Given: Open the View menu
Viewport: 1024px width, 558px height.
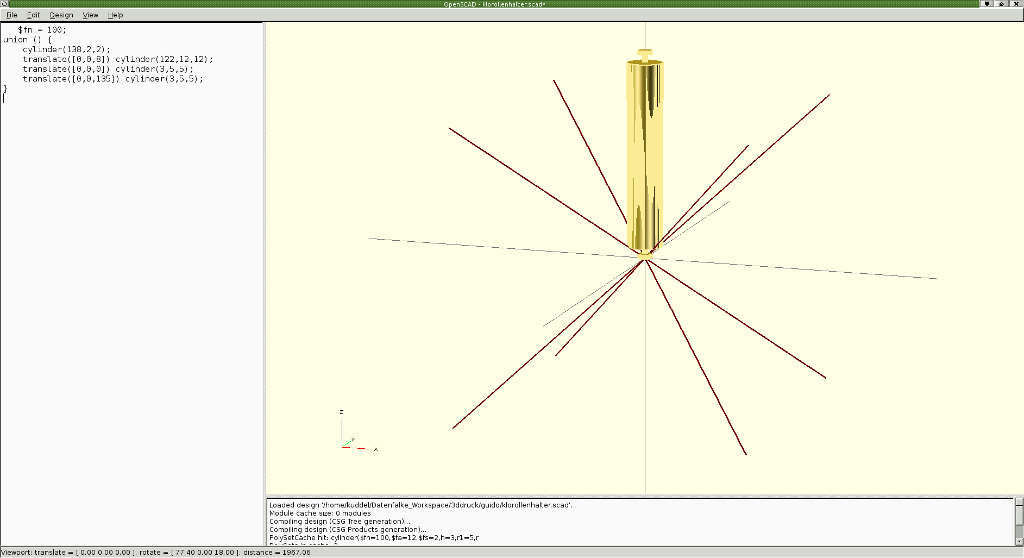Looking at the screenshot, I should [90, 15].
